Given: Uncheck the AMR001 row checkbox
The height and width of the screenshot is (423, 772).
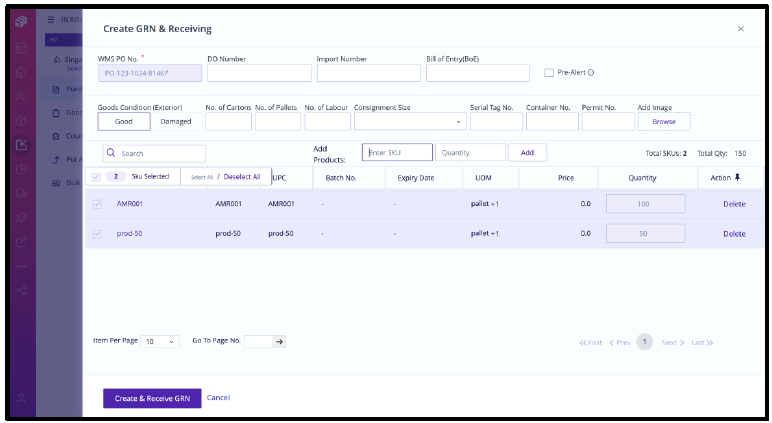Looking at the screenshot, I should tap(97, 204).
